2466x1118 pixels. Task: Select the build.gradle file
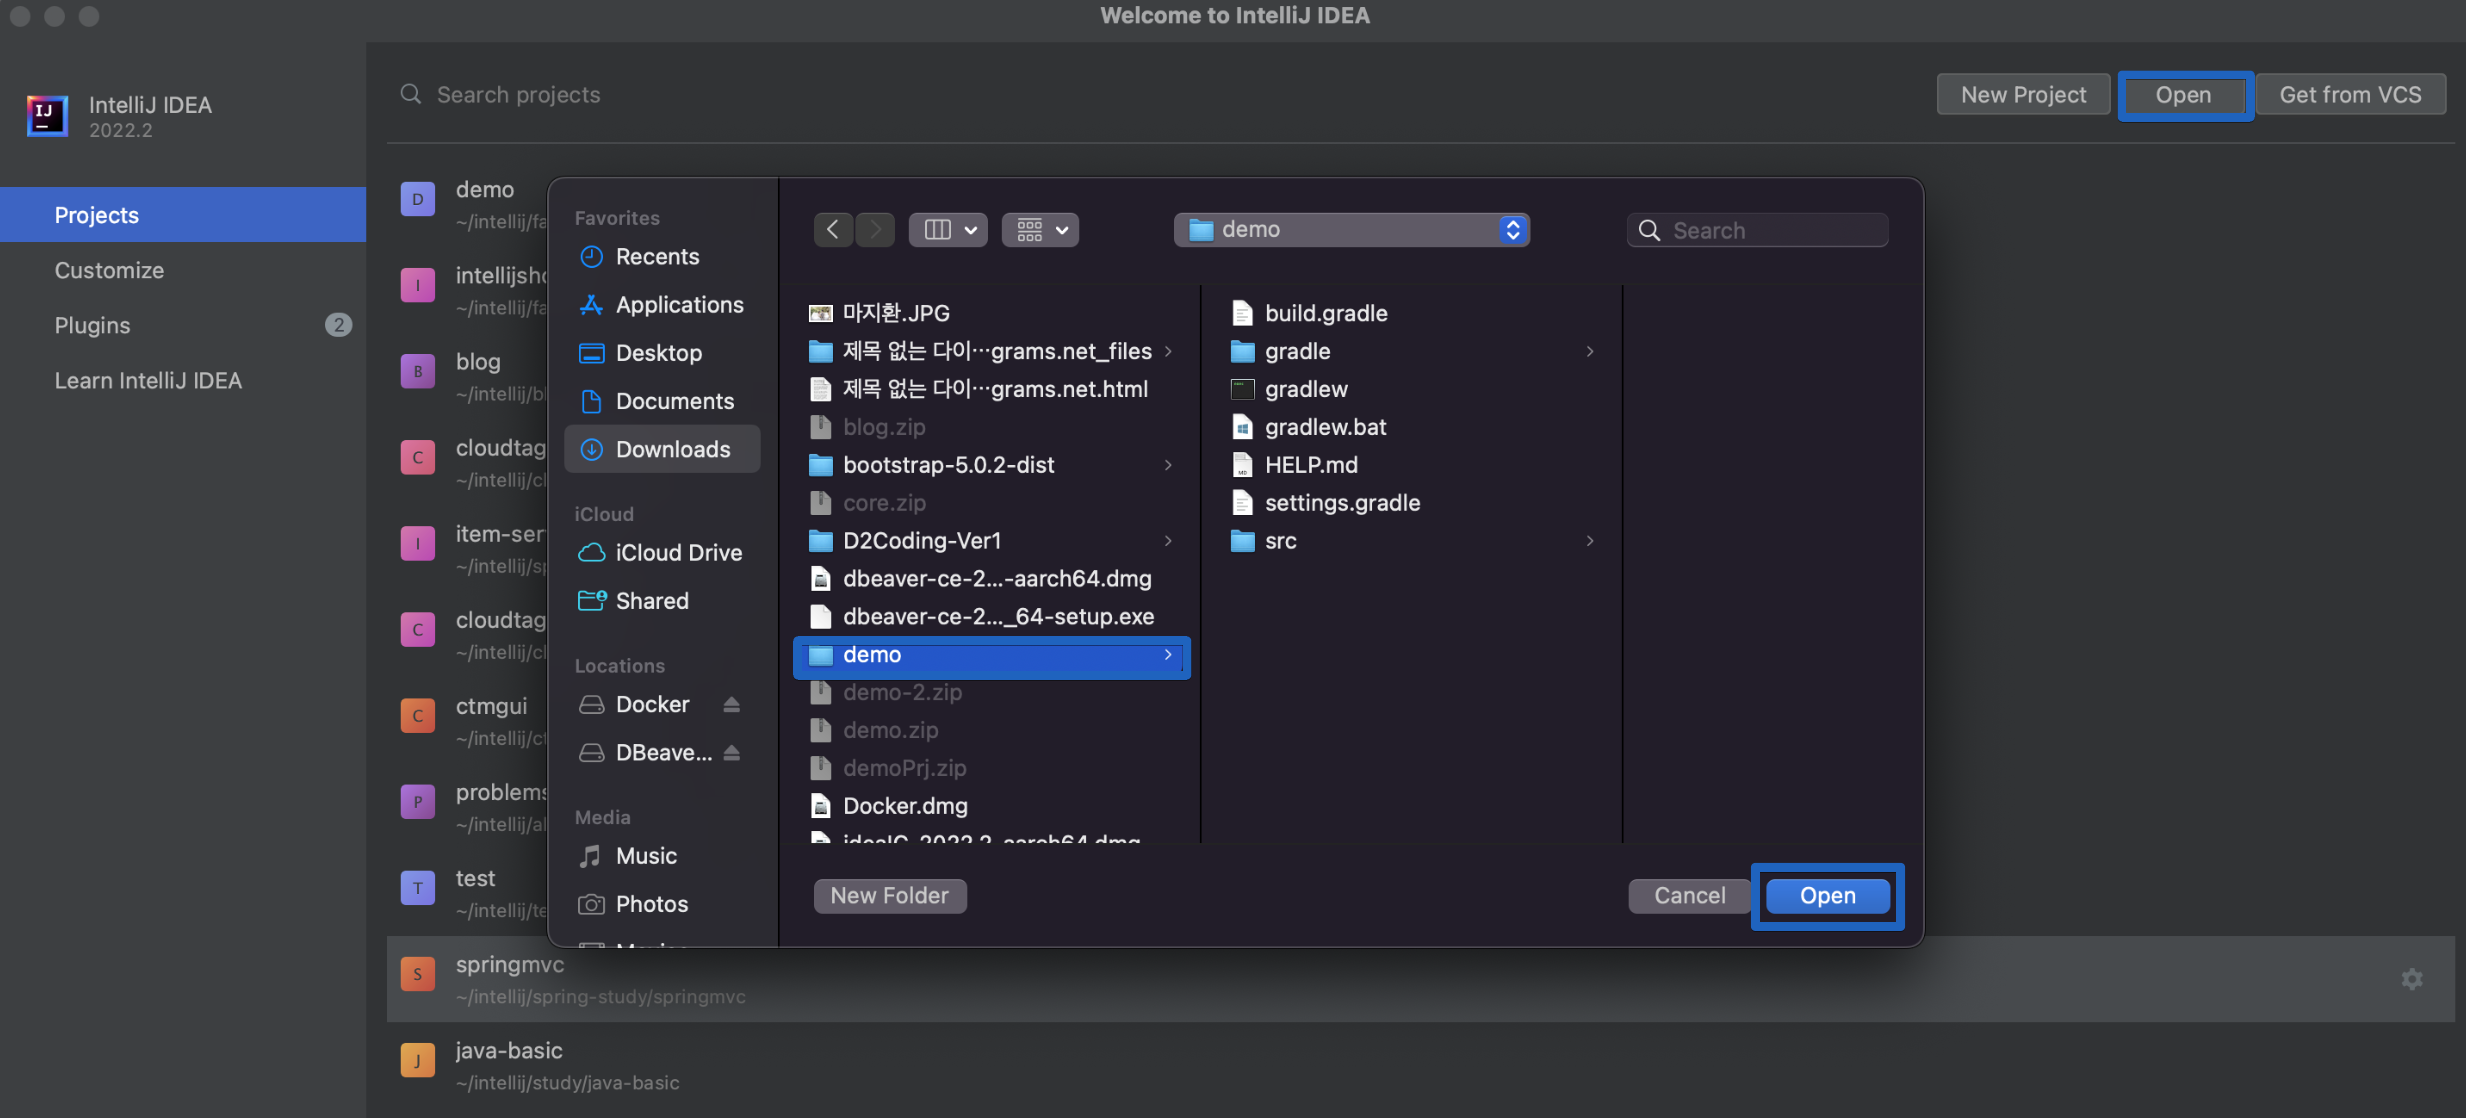pos(1325,313)
